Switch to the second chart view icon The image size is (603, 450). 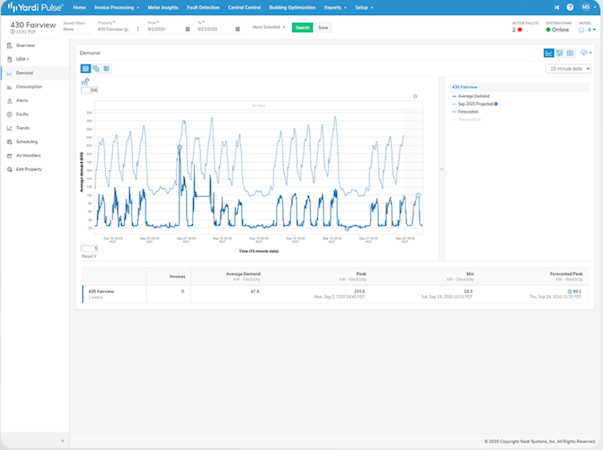[560, 53]
